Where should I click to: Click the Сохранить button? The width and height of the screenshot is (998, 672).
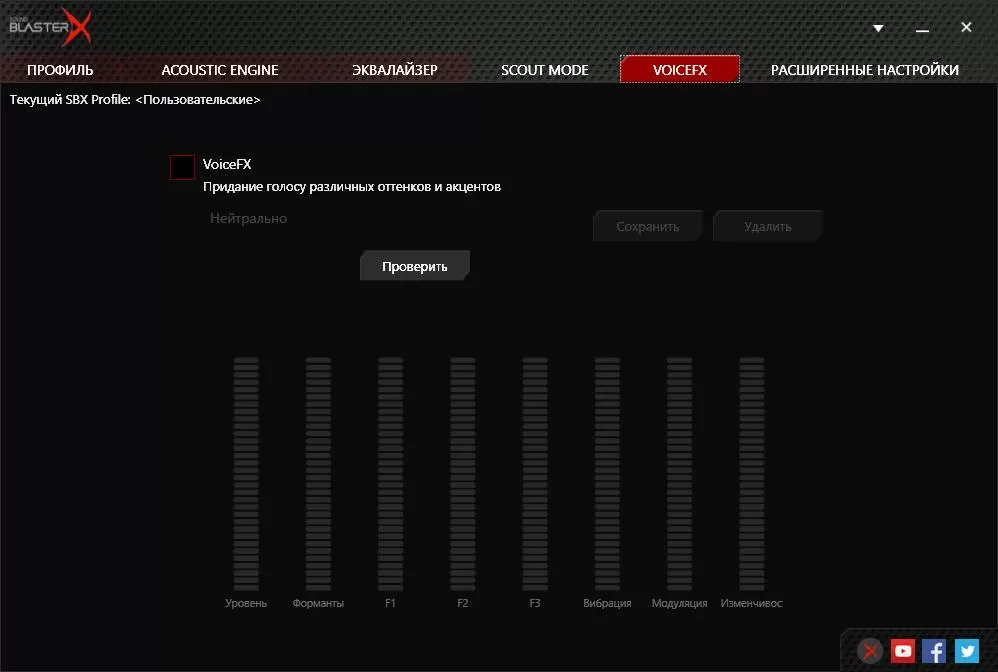click(647, 226)
